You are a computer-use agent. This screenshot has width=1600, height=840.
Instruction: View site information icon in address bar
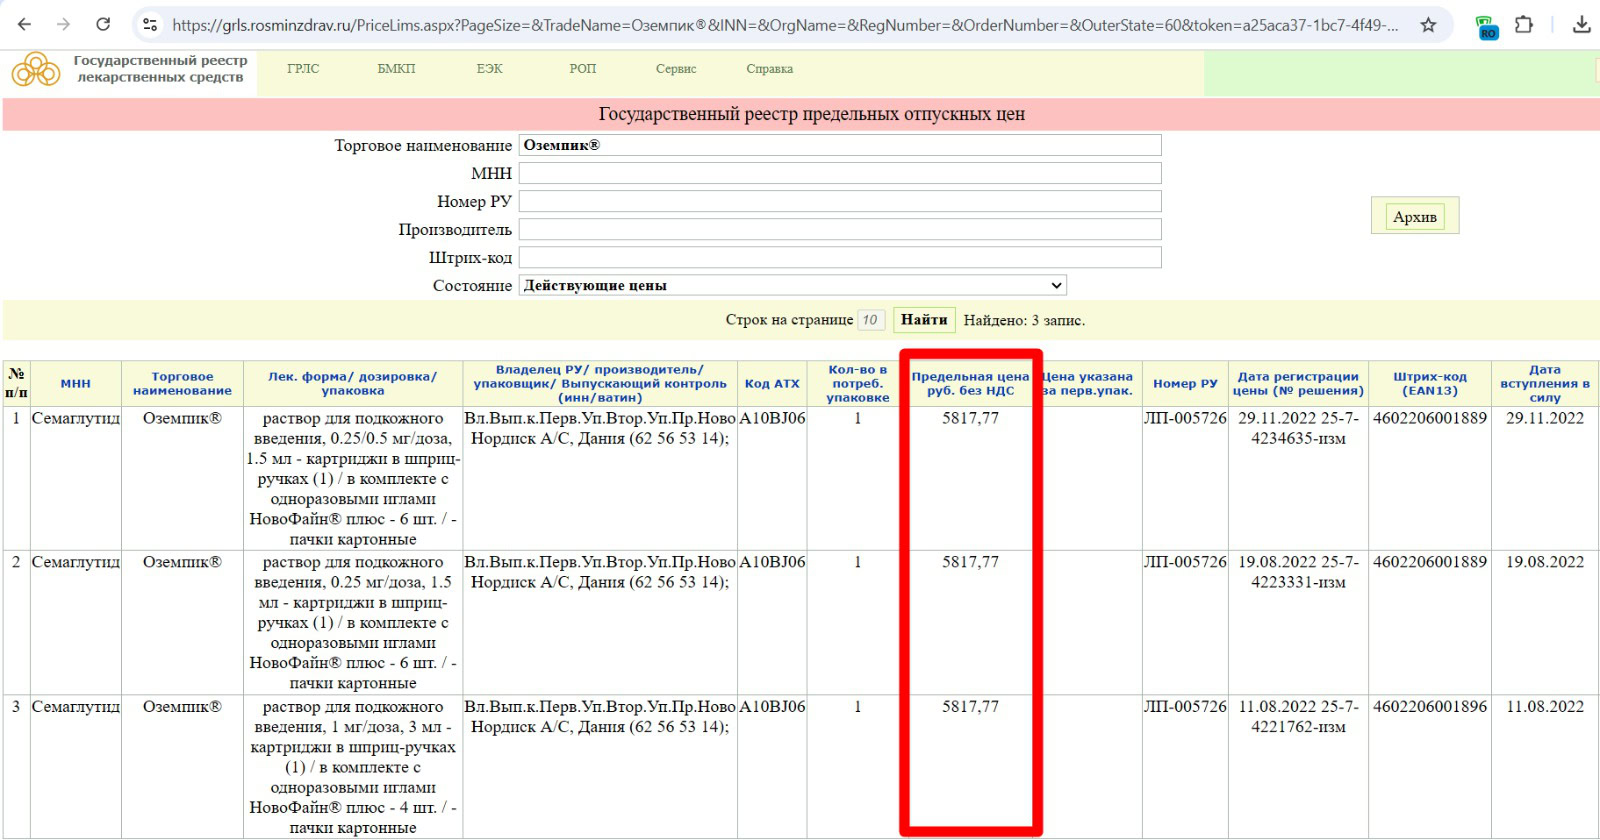(x=150, y=24)
